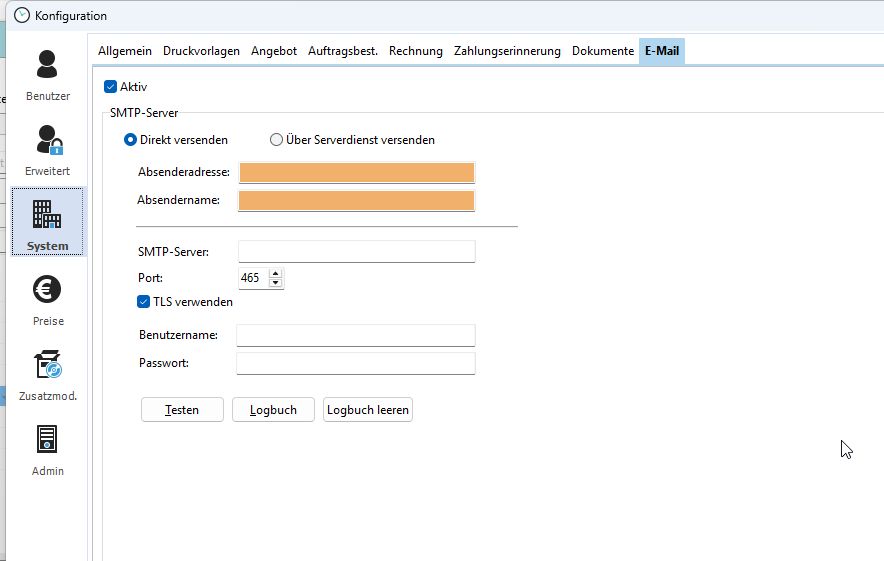
Task: Toggle the Aktiv checkbox
Action: point(111,87)
